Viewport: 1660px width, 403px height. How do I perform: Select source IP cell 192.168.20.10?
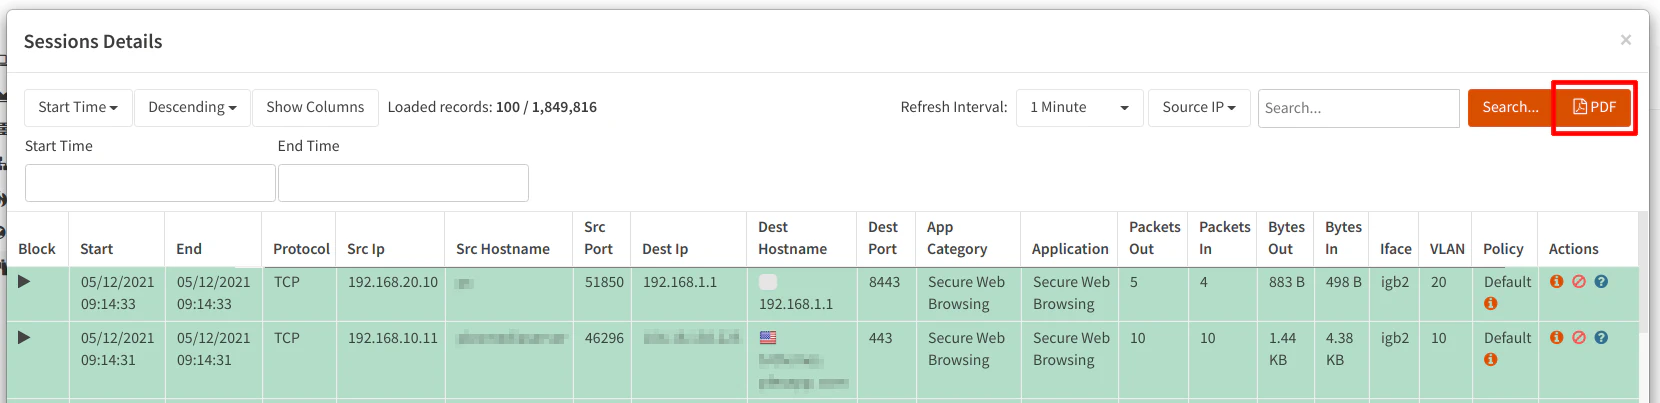[x=393, y=282]
